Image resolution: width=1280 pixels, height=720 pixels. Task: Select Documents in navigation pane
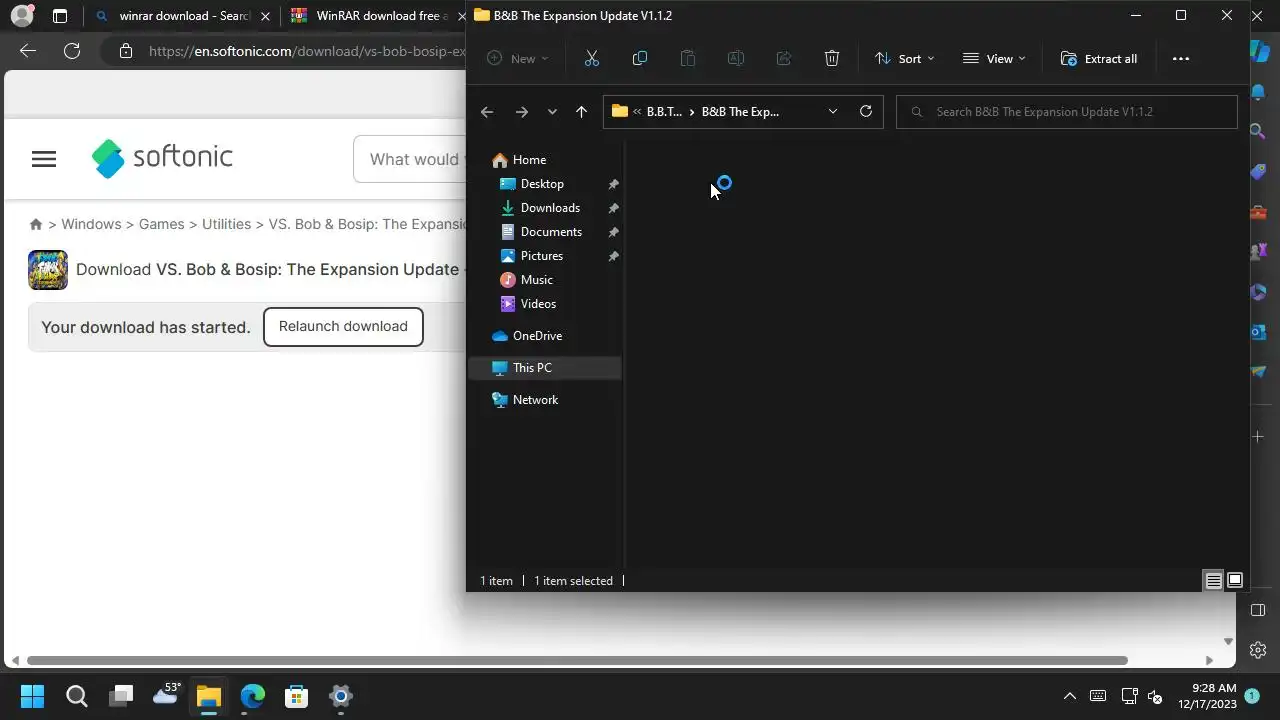(549, 232)
